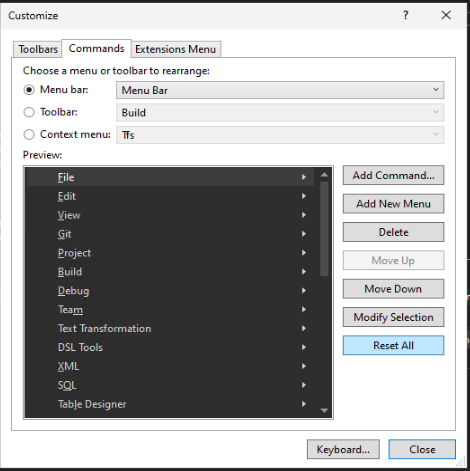The image size is (470, 471).
Task: Click the Add Command... button
Action: [393, 175]
